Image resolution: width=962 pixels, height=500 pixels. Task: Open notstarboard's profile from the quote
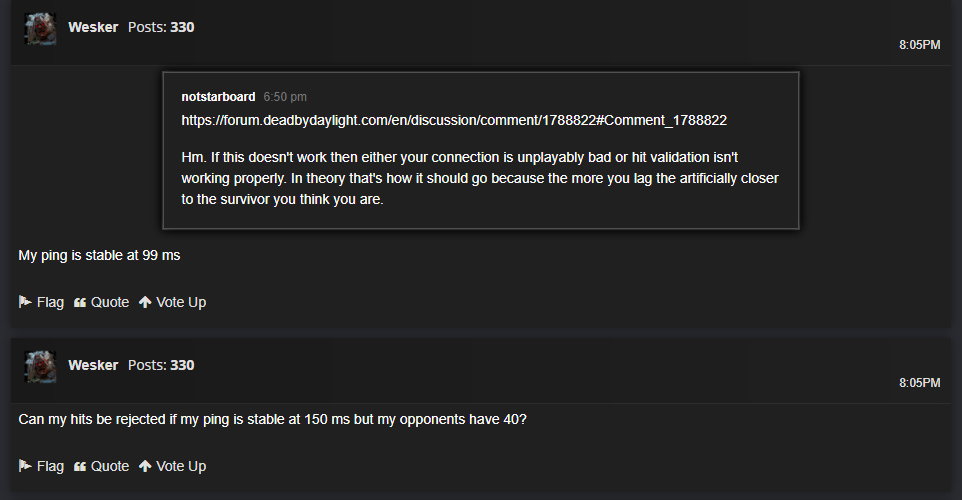tap(218, 97)
